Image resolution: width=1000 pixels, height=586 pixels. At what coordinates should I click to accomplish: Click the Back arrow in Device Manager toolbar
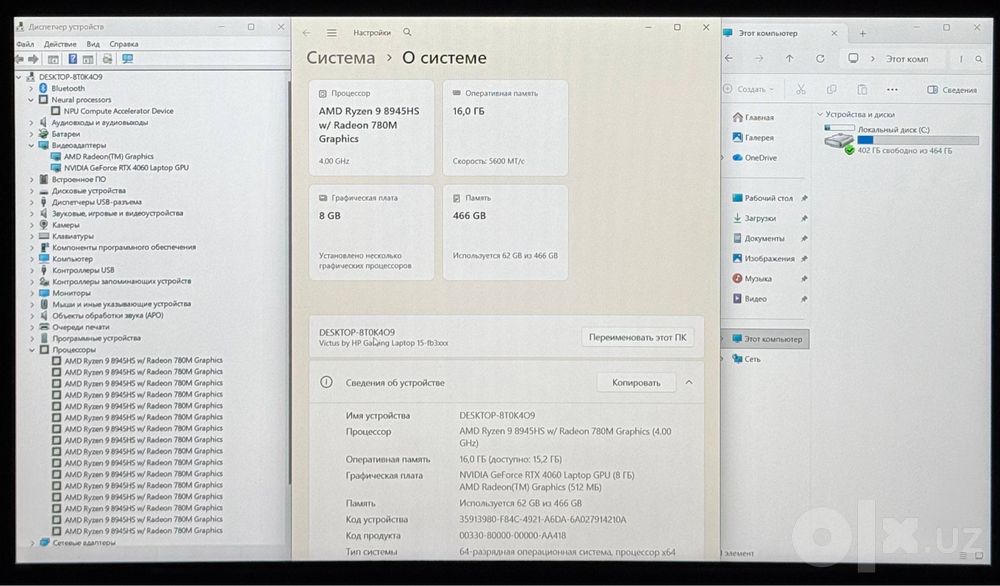(x=19, y=59)
